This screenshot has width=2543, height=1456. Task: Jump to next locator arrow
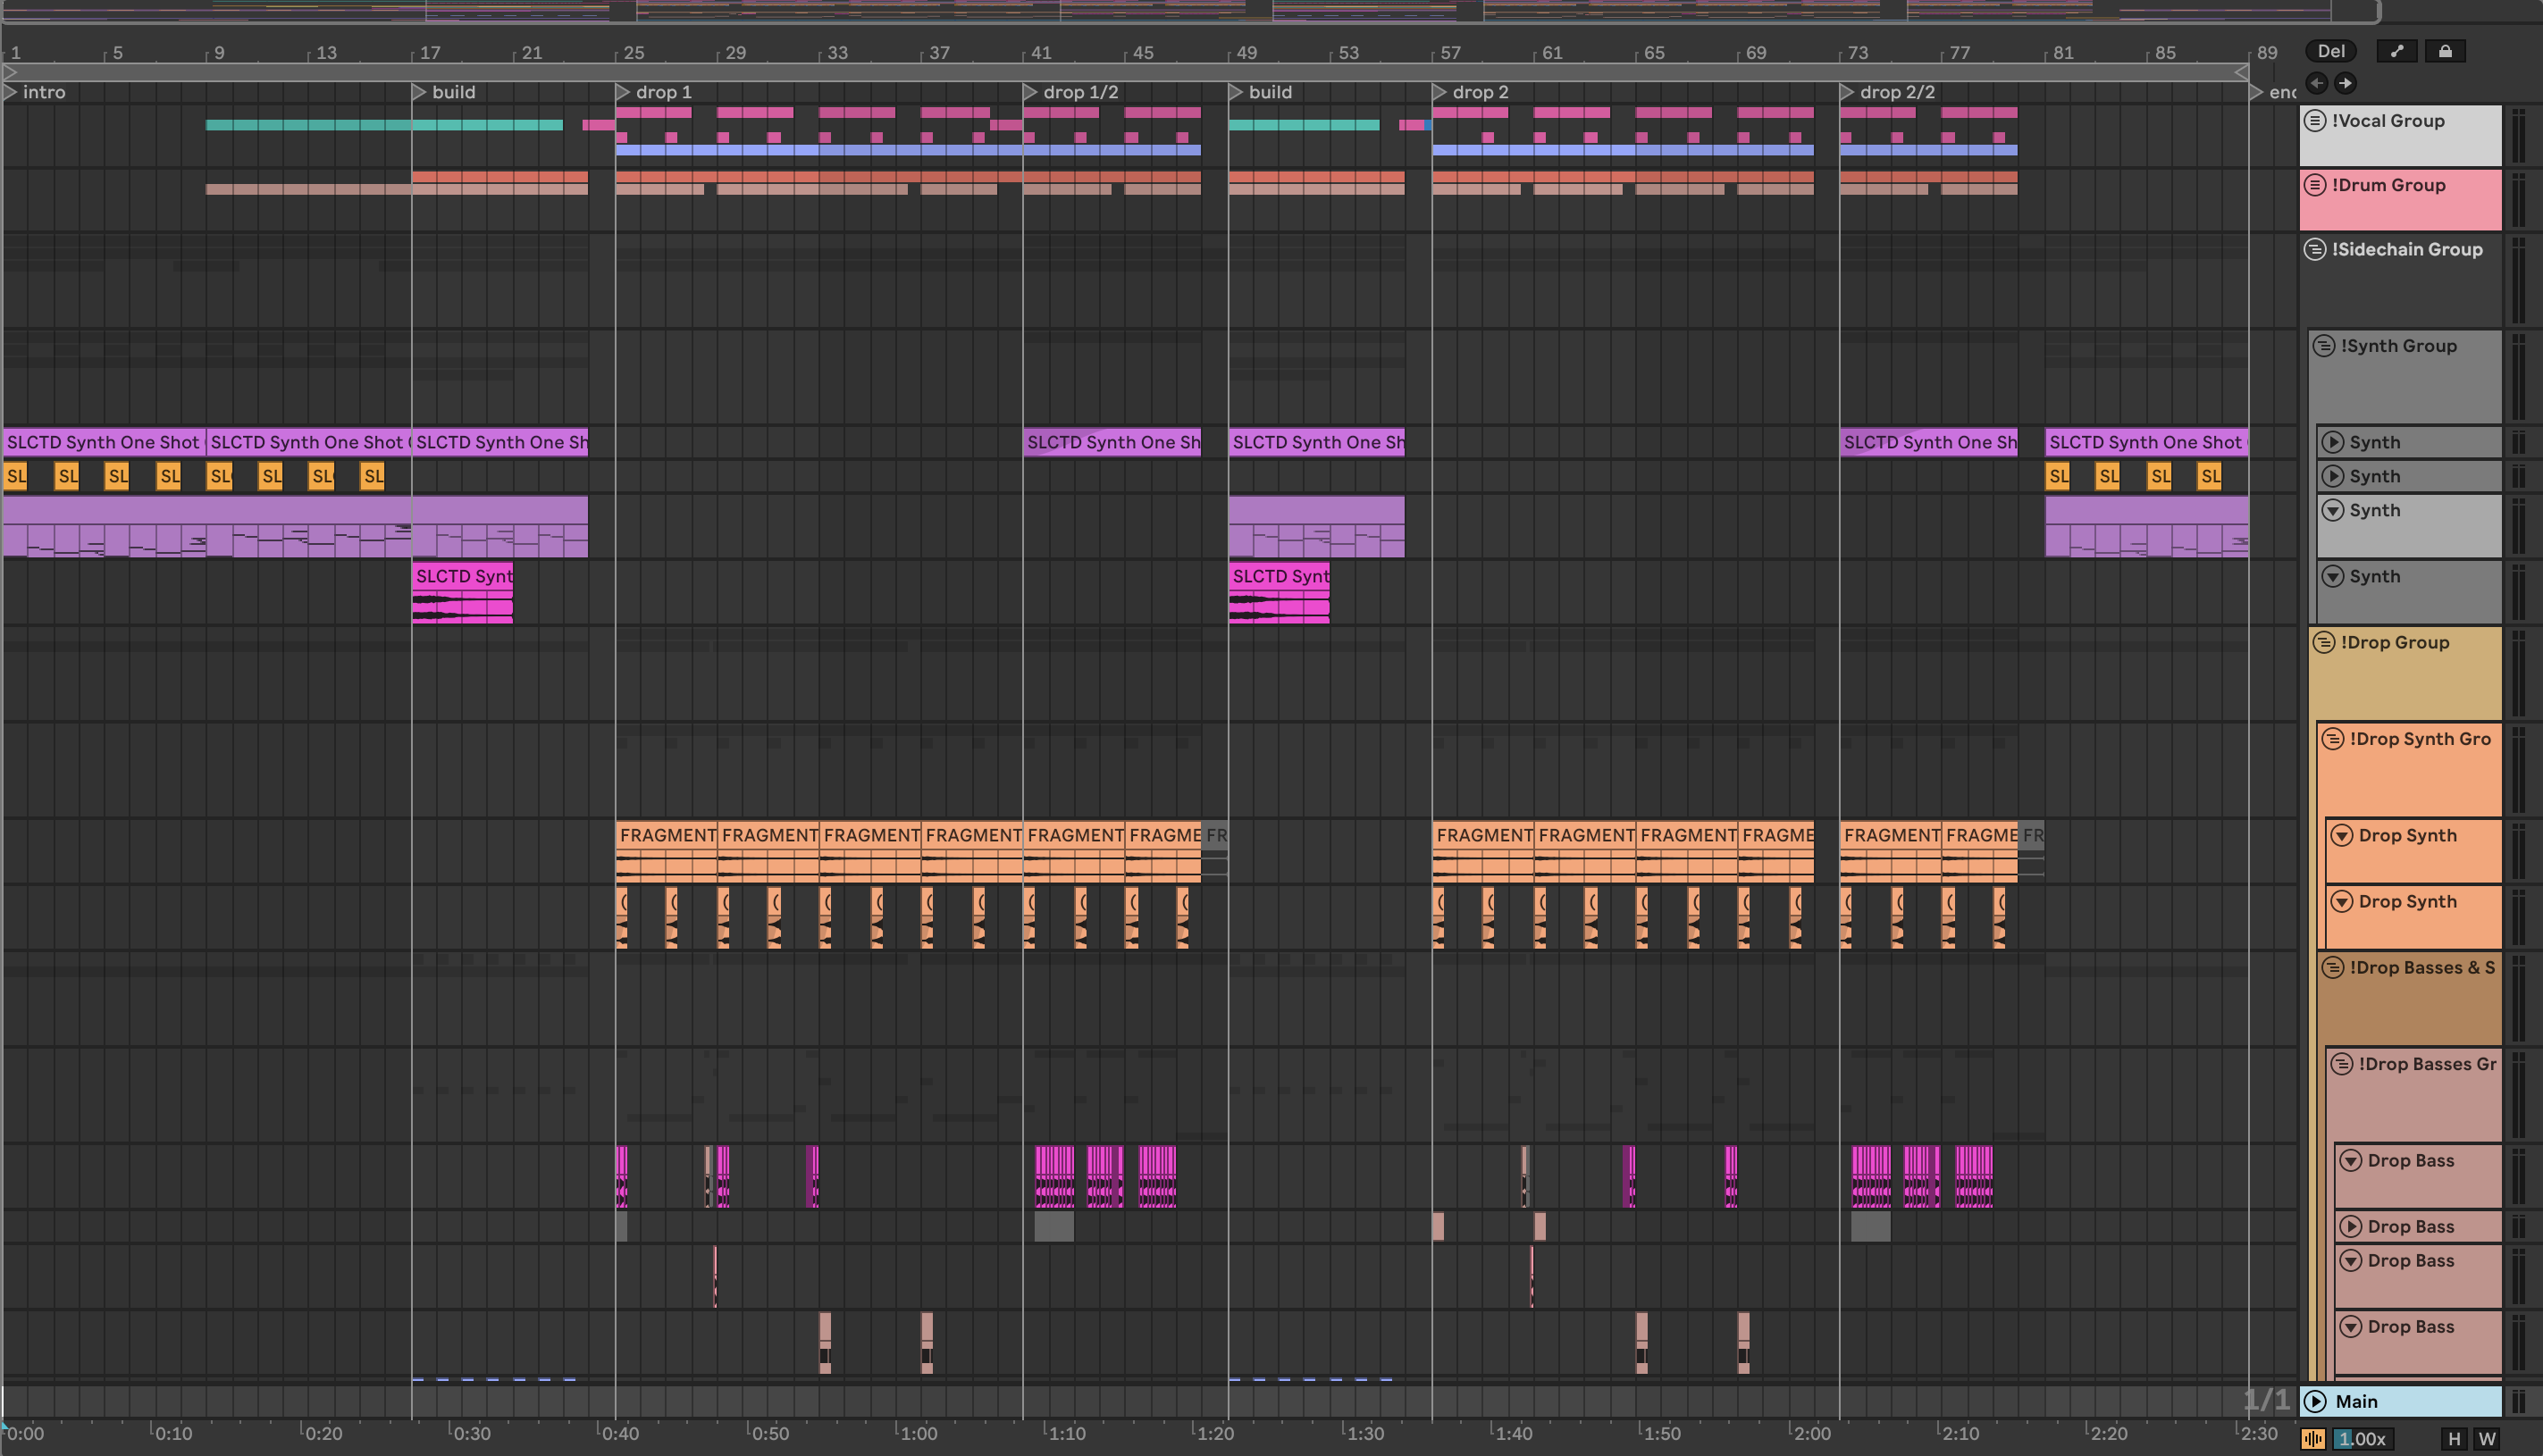(2345, 83)
